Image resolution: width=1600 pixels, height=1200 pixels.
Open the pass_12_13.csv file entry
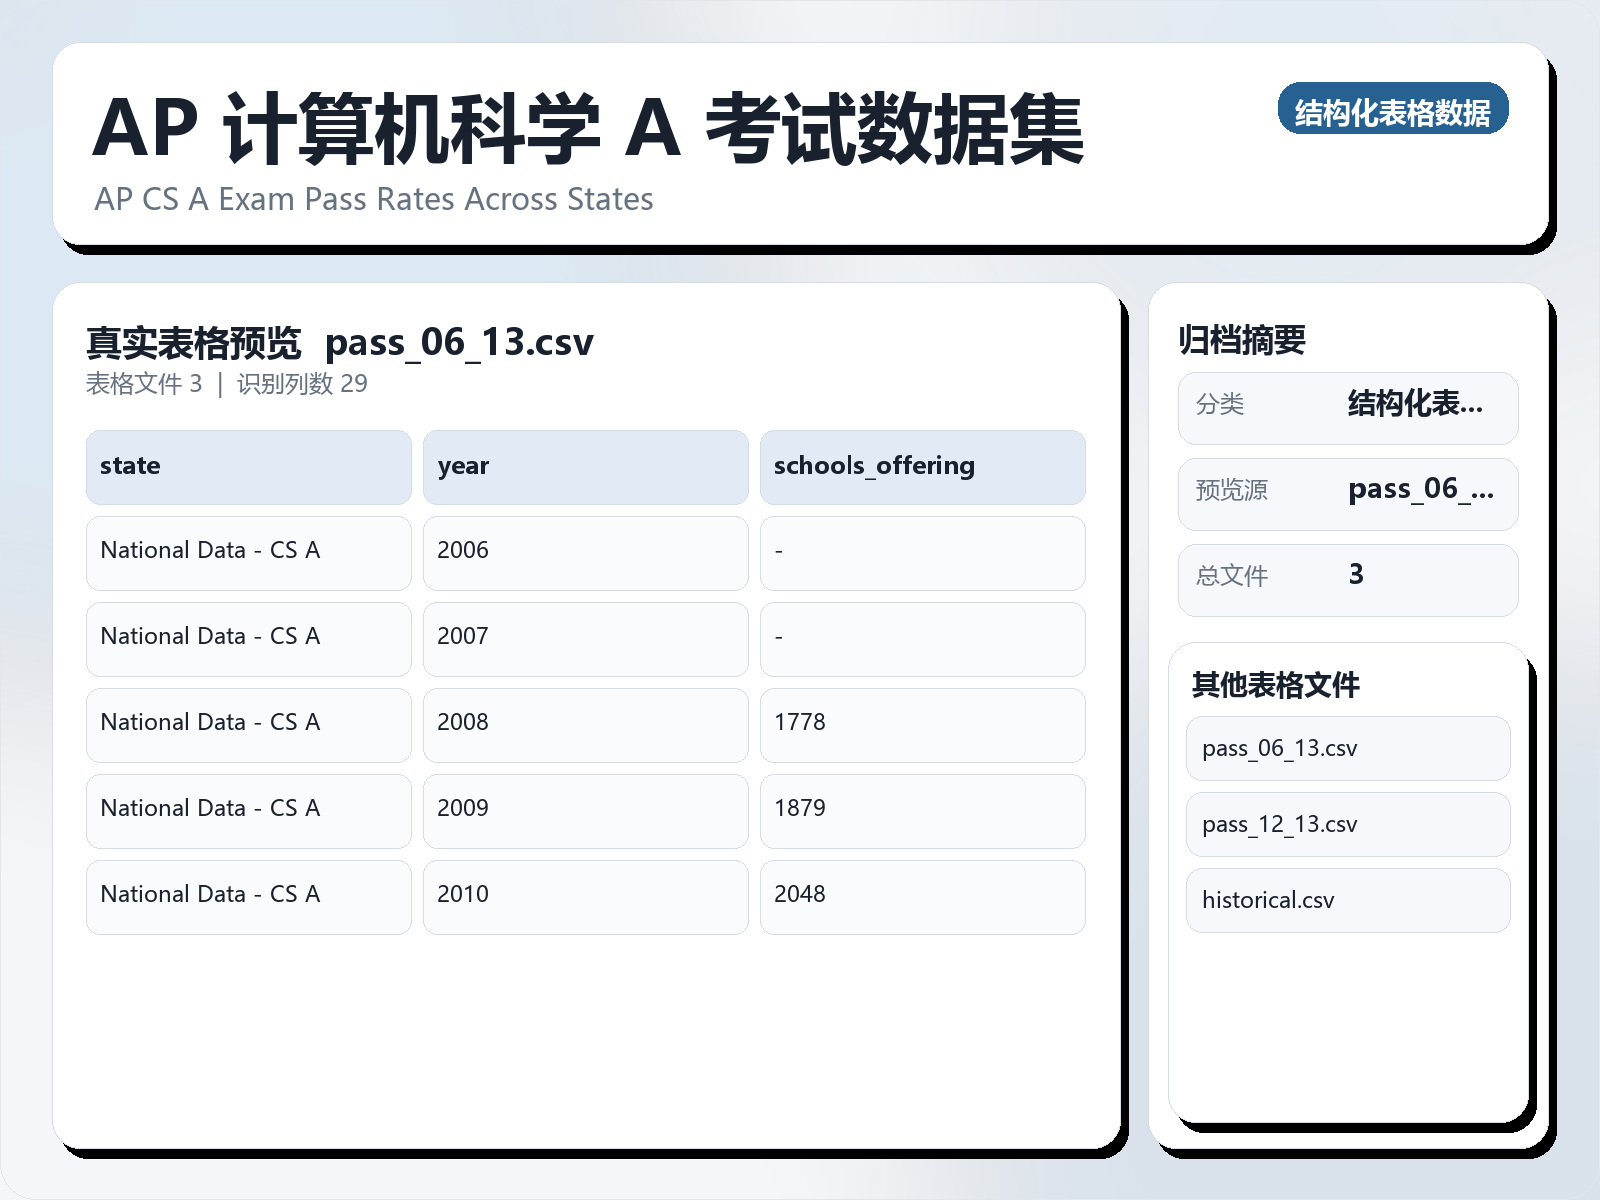coord(1347,824)
